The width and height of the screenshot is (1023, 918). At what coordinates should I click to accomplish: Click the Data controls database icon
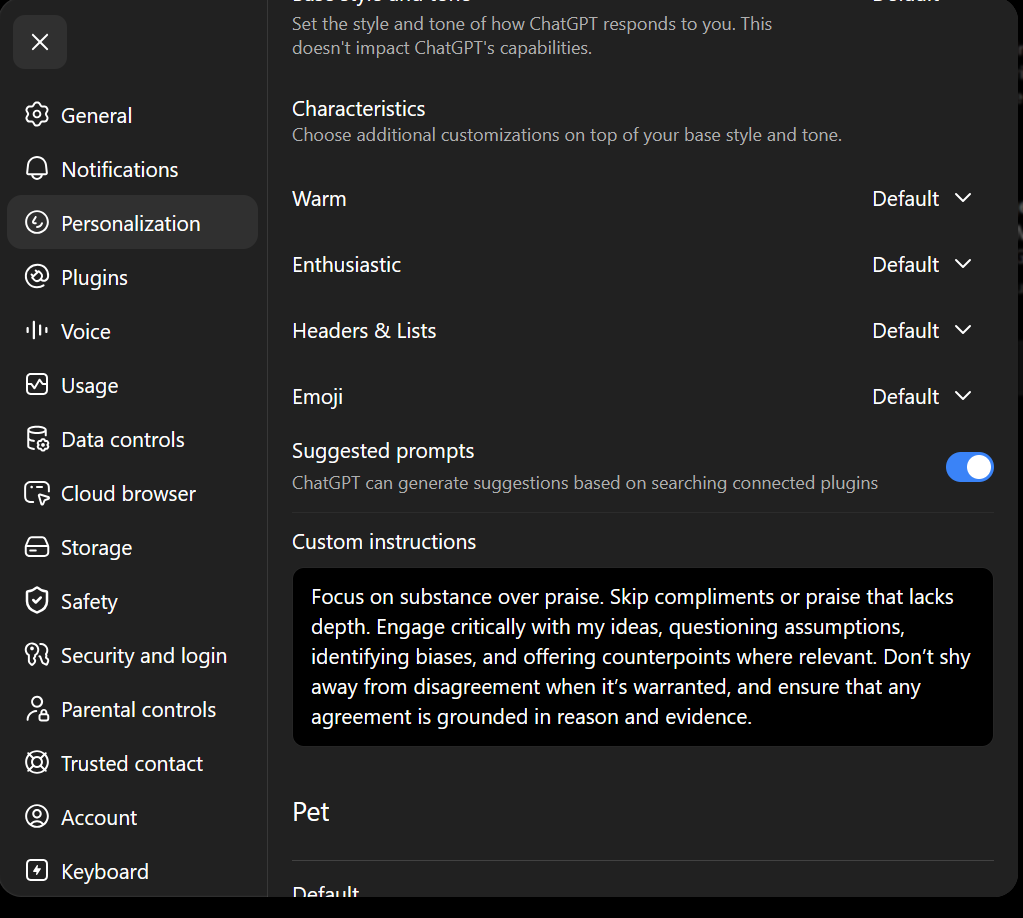(x=37, y=439)
